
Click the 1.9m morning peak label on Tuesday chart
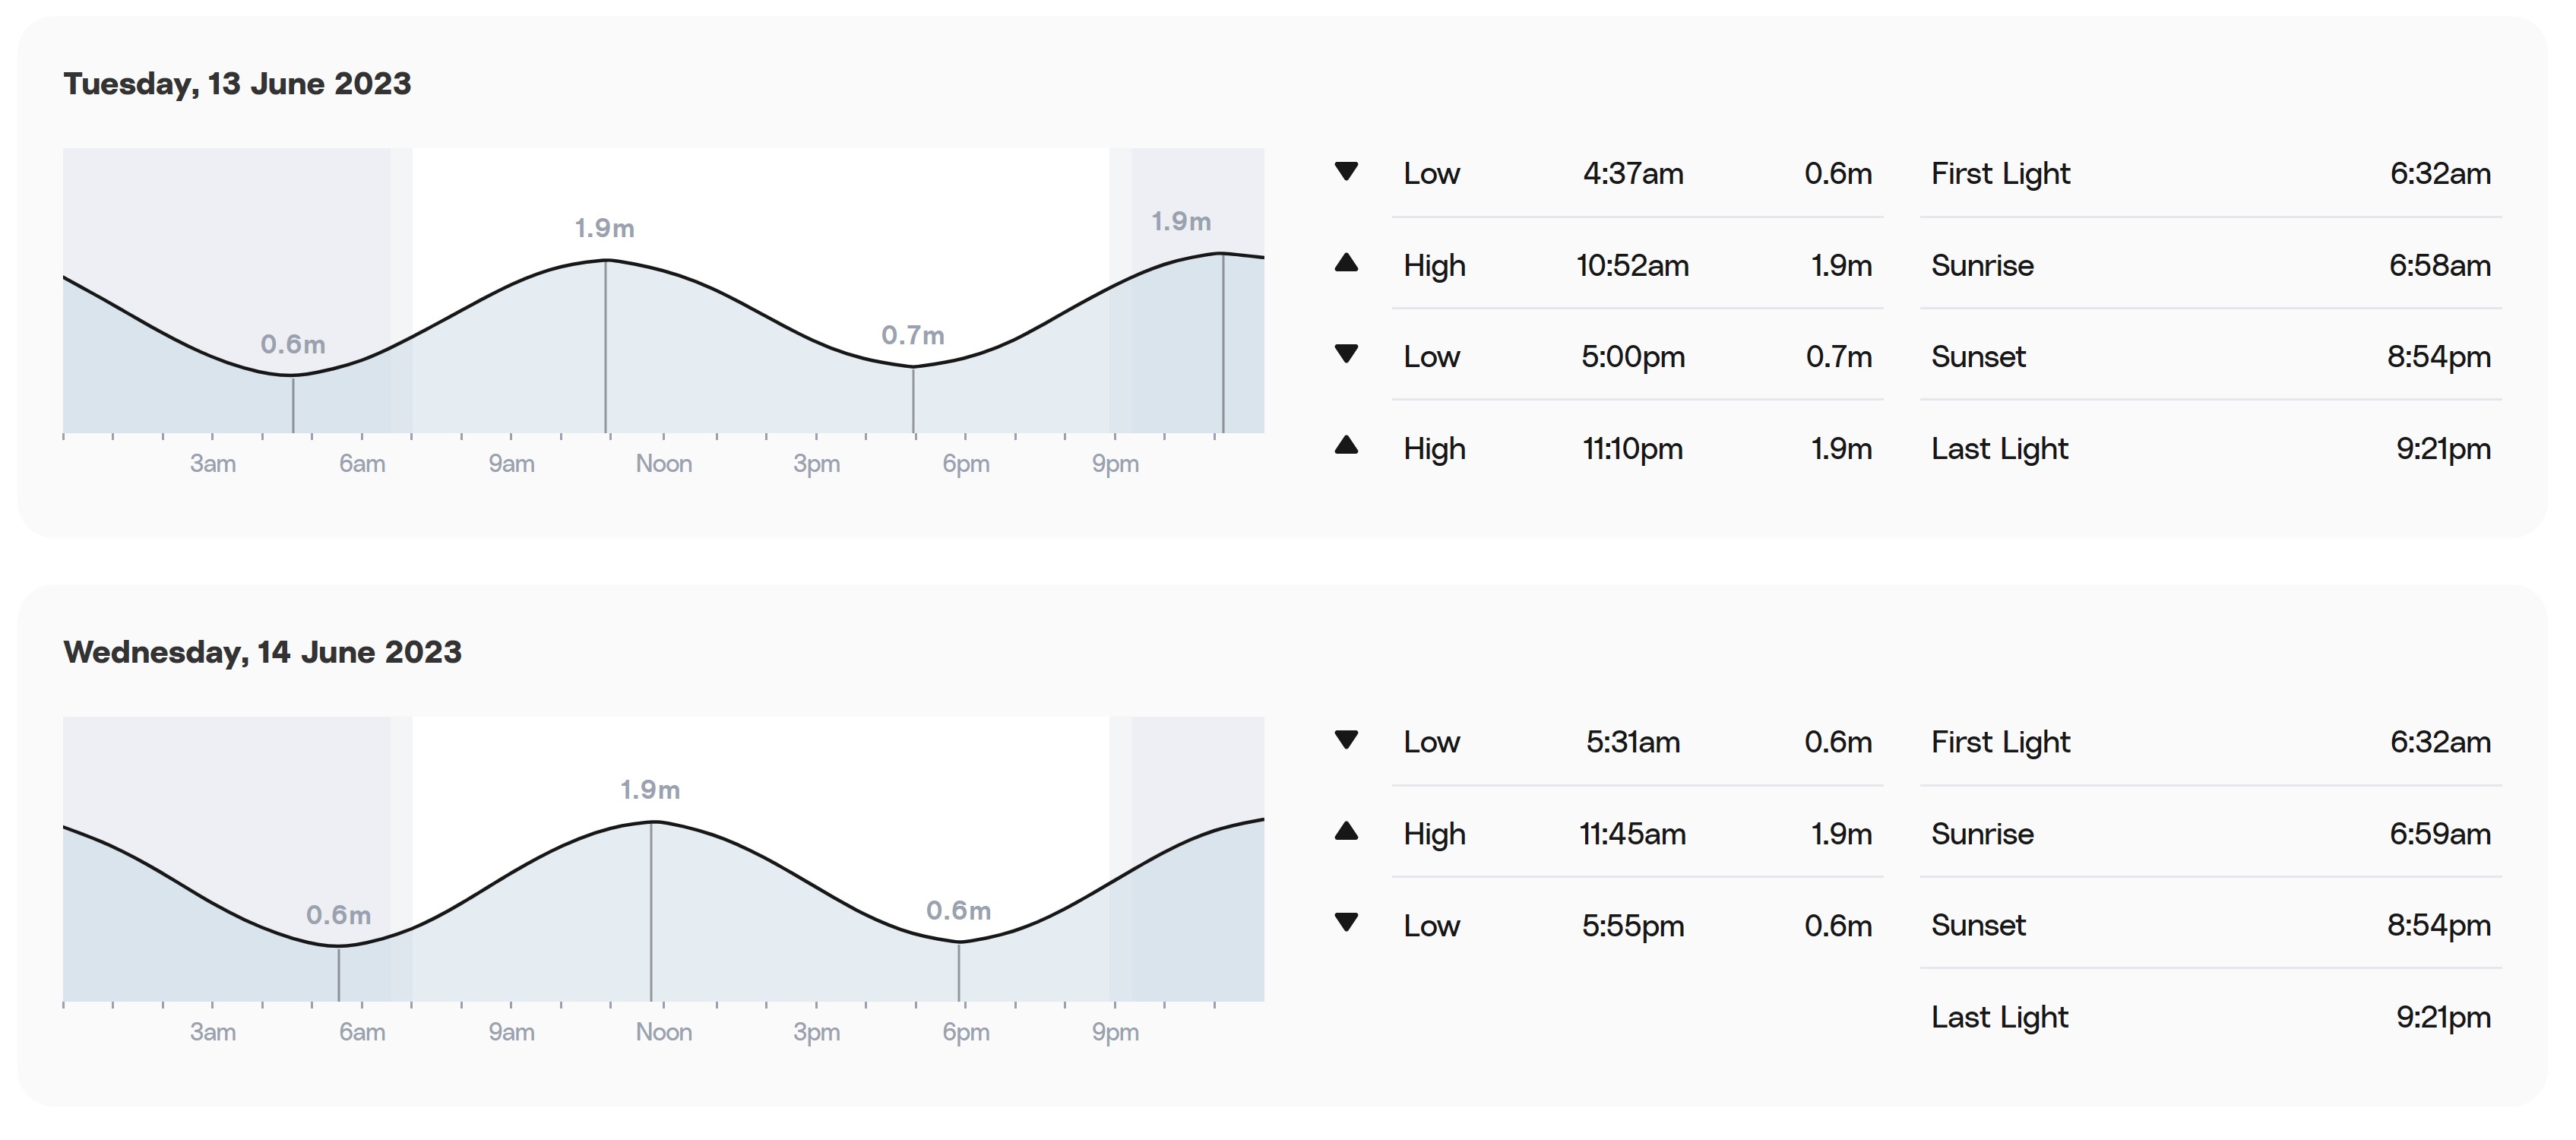604,228
